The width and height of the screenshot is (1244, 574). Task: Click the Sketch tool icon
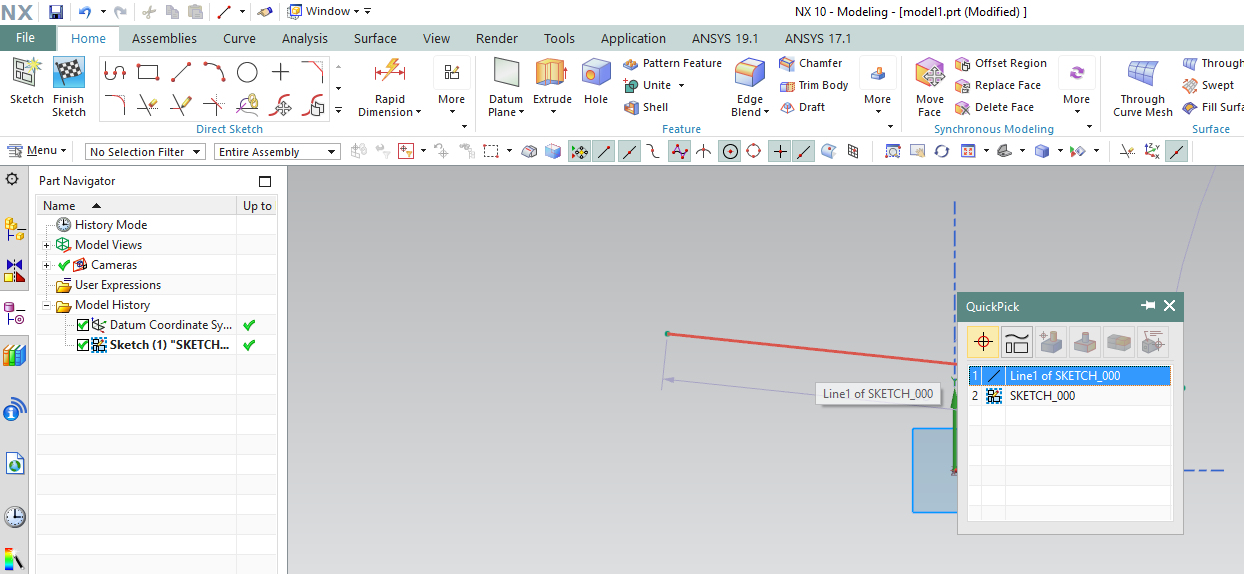[x=27, y=73]
